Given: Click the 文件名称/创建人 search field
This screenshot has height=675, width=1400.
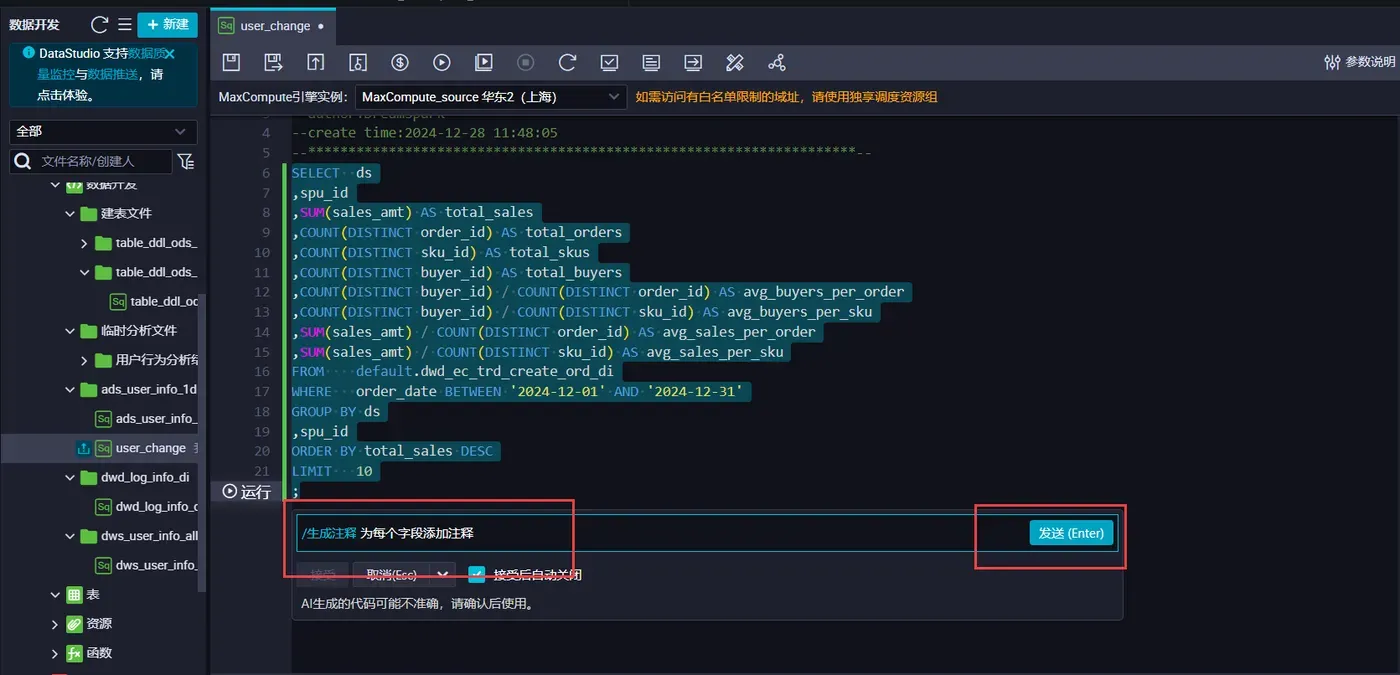Looking at the screenshot, I should click(x=100, y=161).
